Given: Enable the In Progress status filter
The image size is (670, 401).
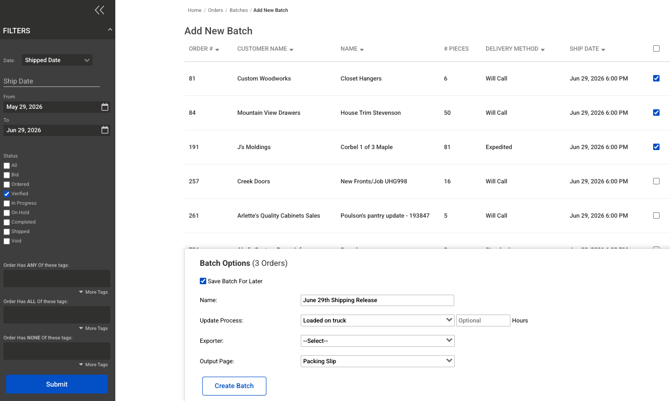Looking at the screenshot, I should pos(7,203).
